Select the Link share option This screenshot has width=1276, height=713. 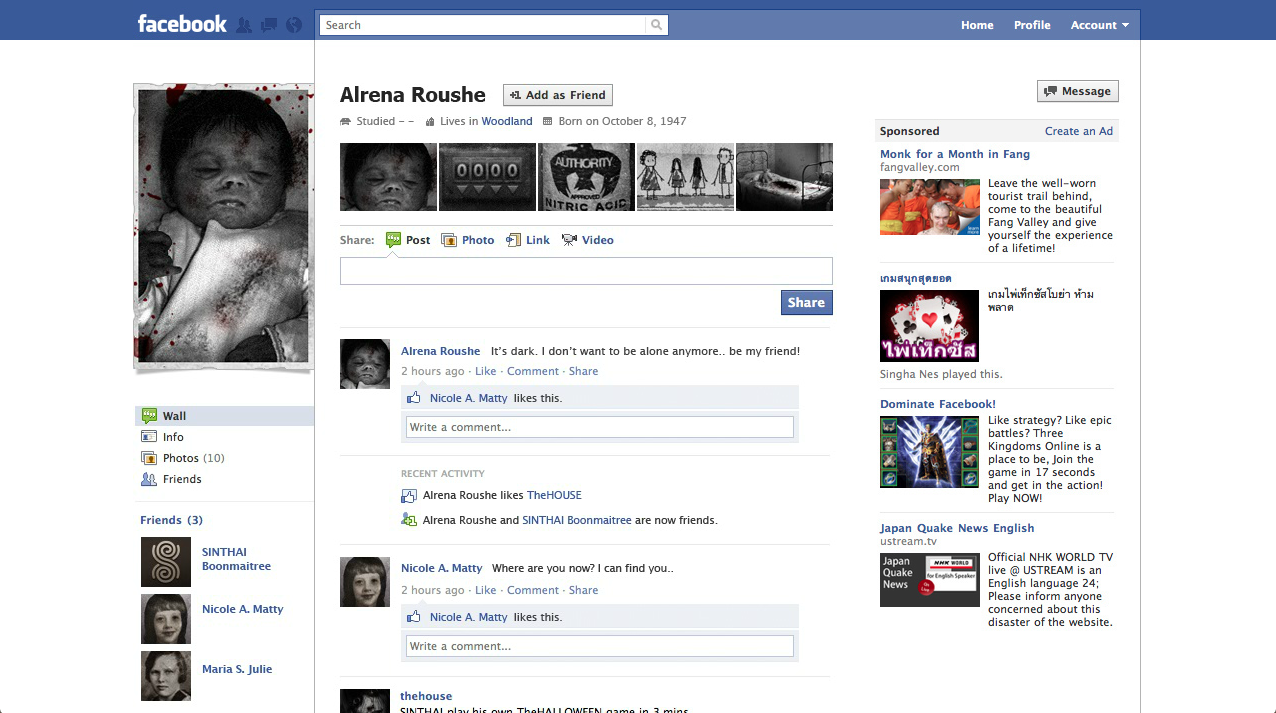click(528, 240)
